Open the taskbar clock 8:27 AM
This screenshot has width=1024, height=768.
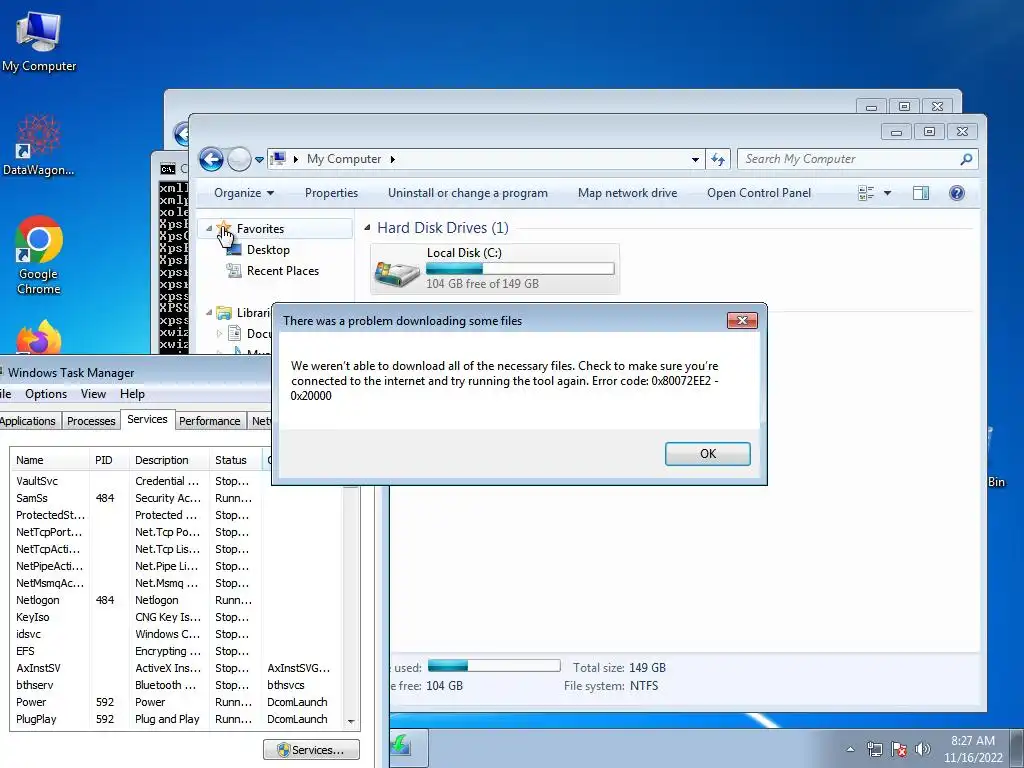[972, 749]
